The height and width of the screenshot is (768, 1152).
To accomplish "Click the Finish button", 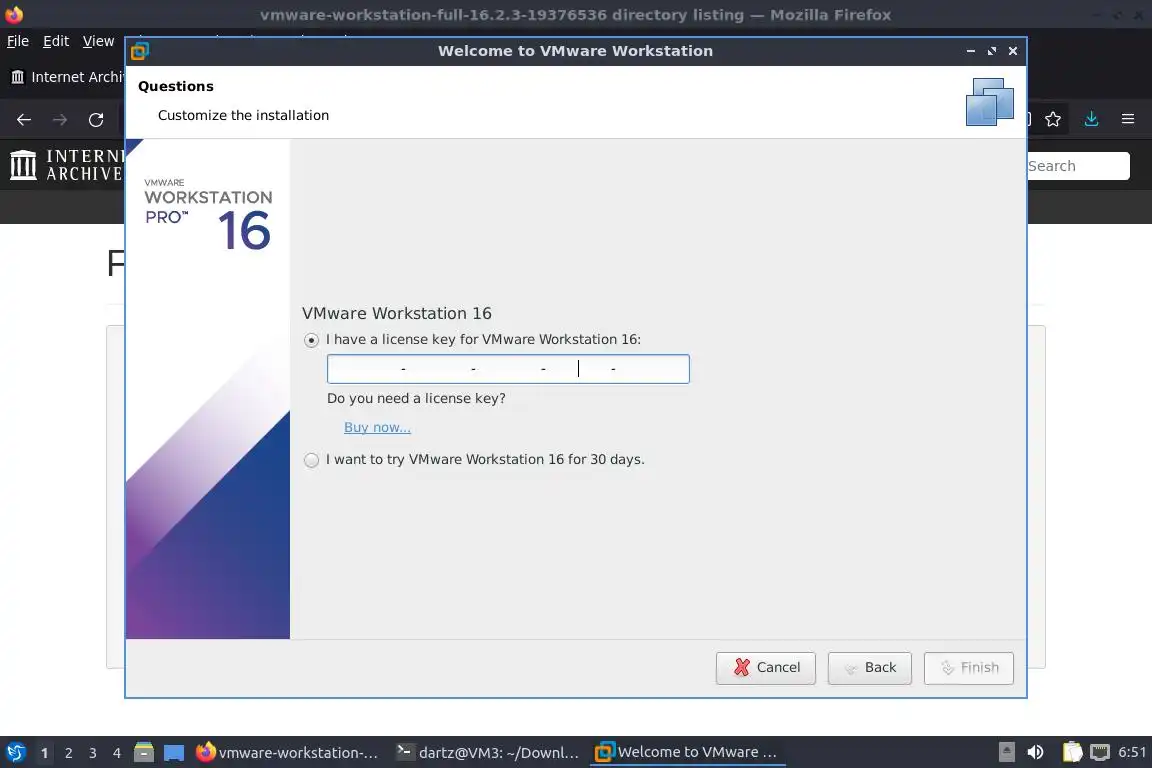I will (968, 668).
